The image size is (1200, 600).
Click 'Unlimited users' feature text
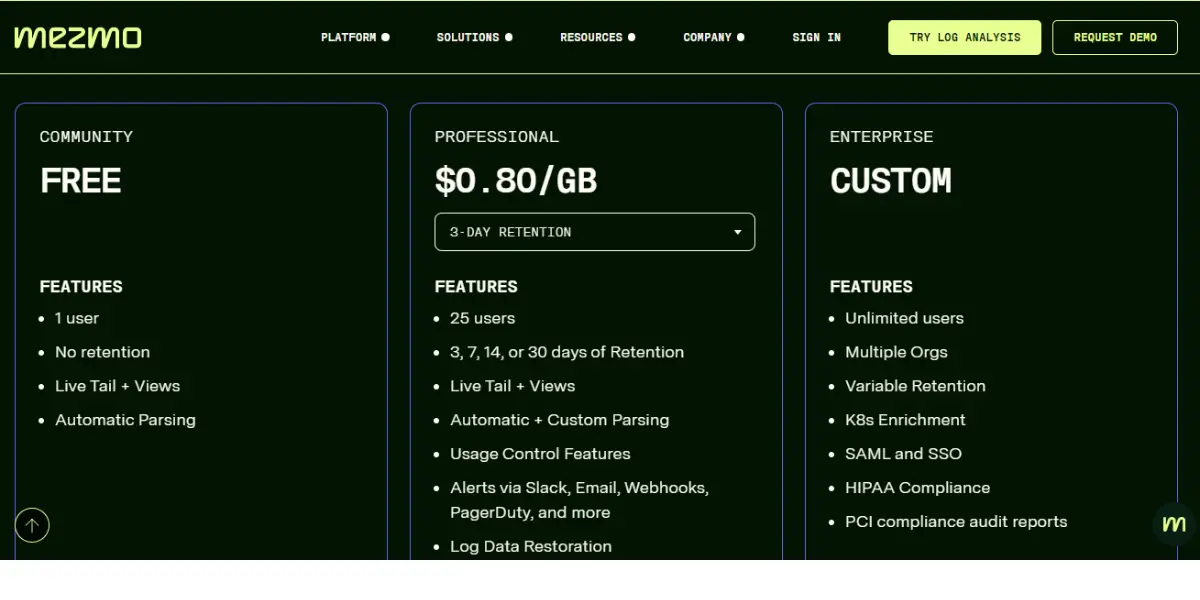pos(905,318)
